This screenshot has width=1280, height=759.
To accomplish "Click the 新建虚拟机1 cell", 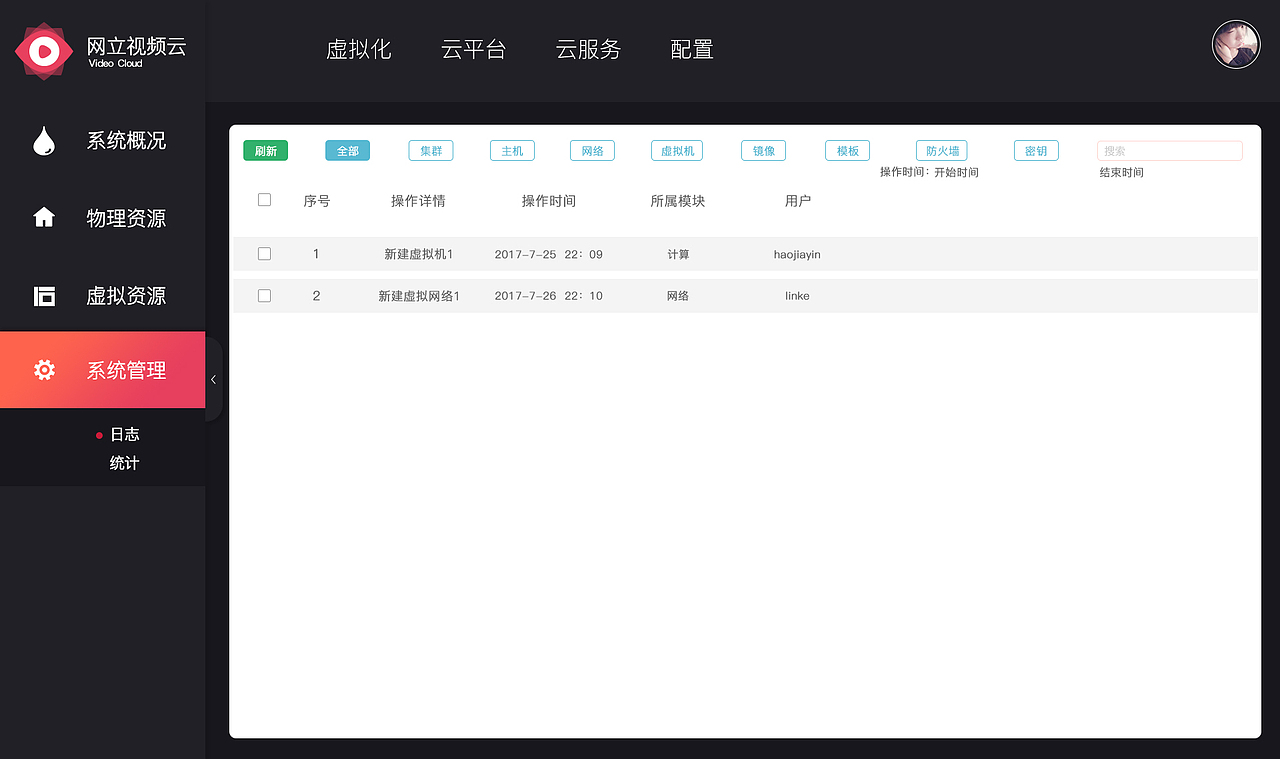I will tap(419, 255).
